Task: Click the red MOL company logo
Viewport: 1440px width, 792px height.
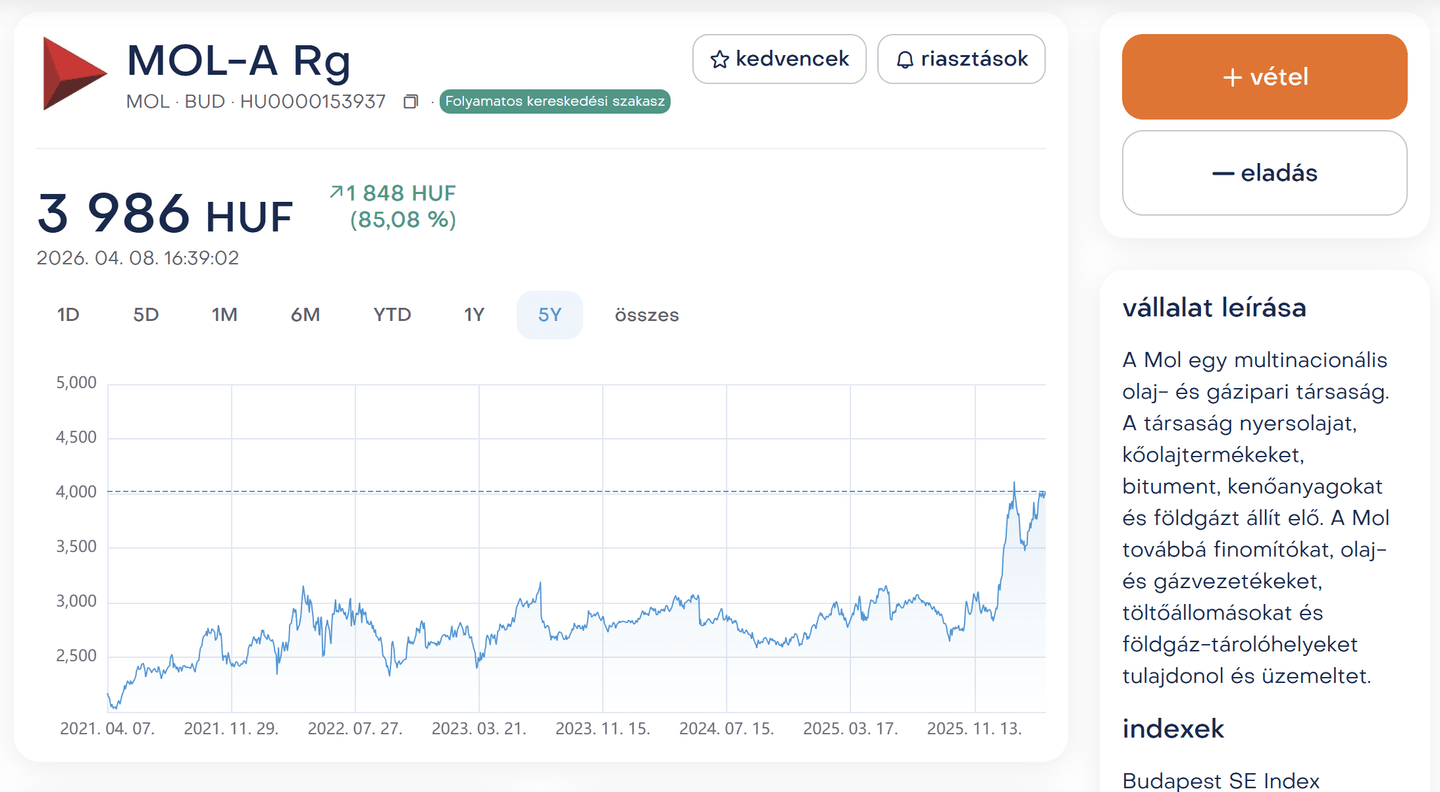Action: click(74, 73)
